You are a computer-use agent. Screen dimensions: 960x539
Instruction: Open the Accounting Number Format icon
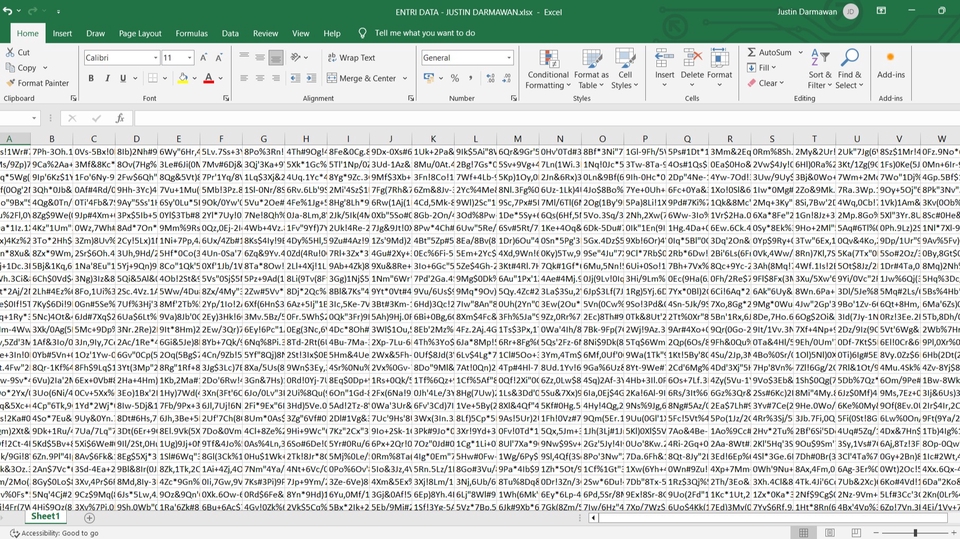click(429, 78)
